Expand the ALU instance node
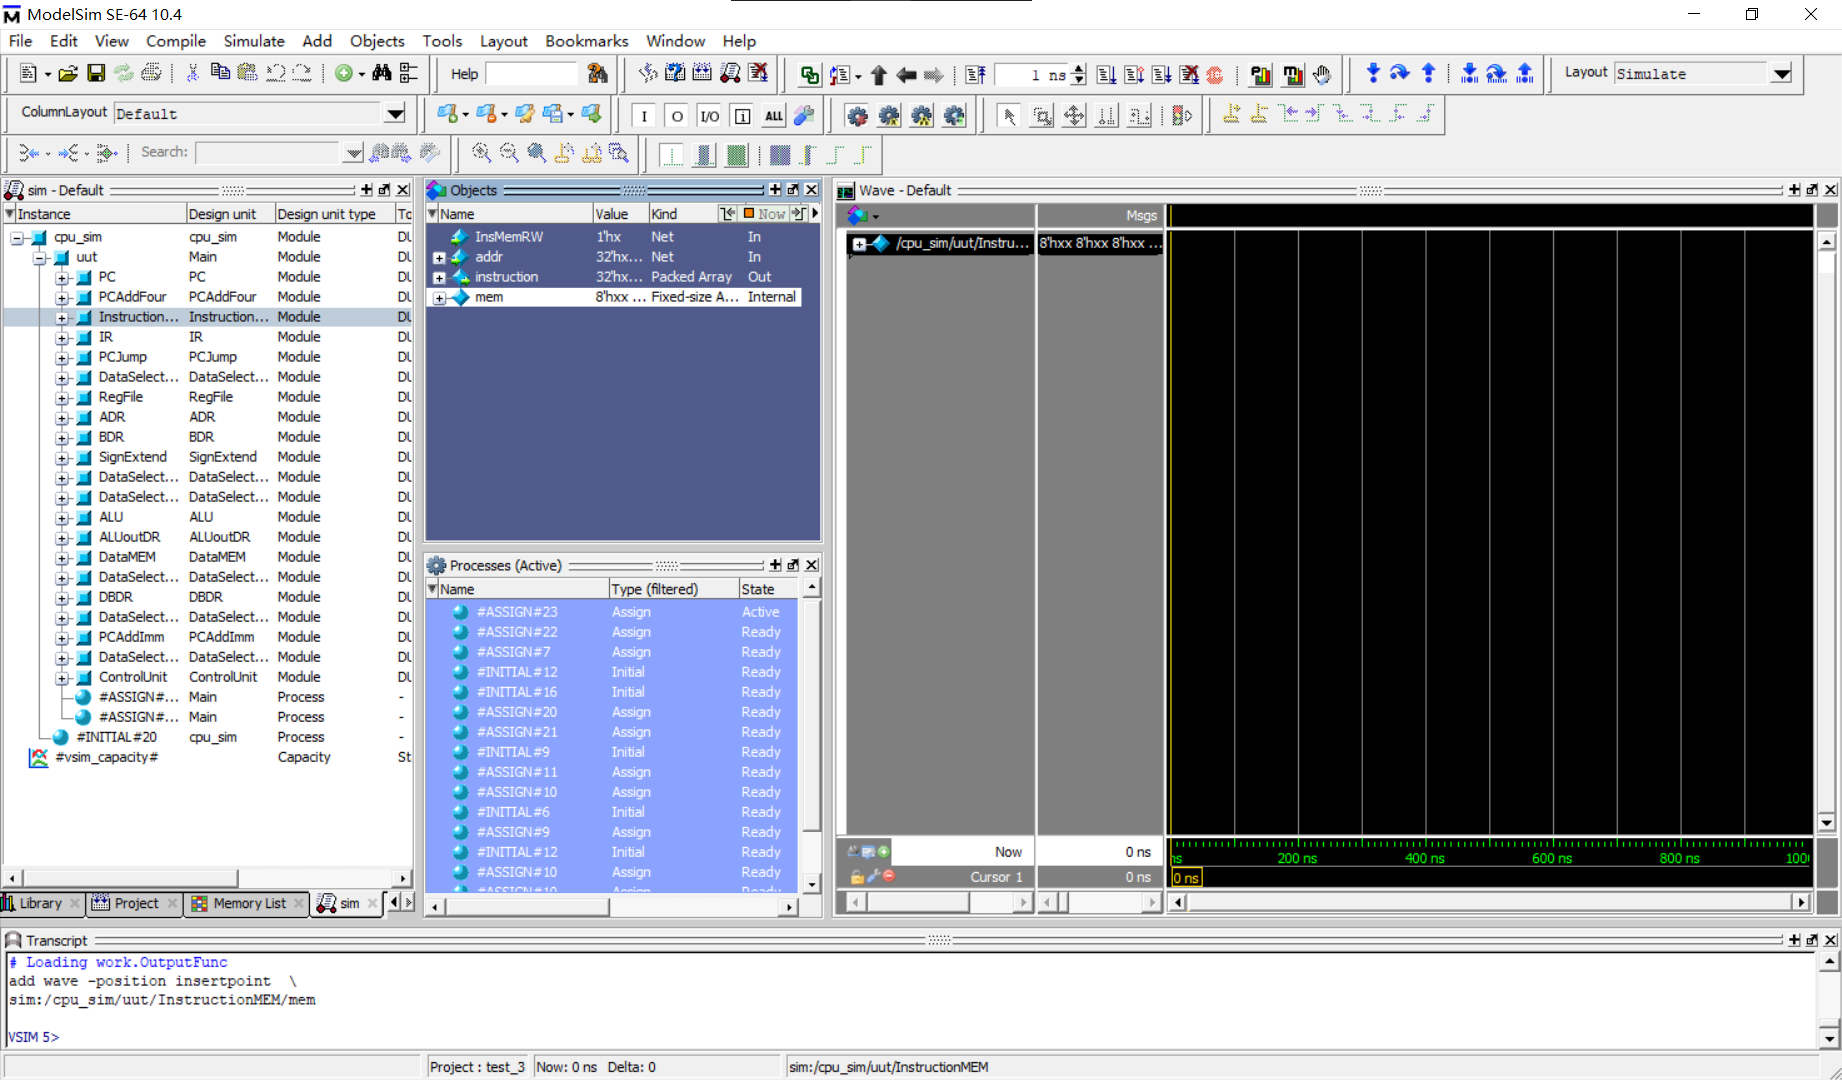 pos(62,518)
